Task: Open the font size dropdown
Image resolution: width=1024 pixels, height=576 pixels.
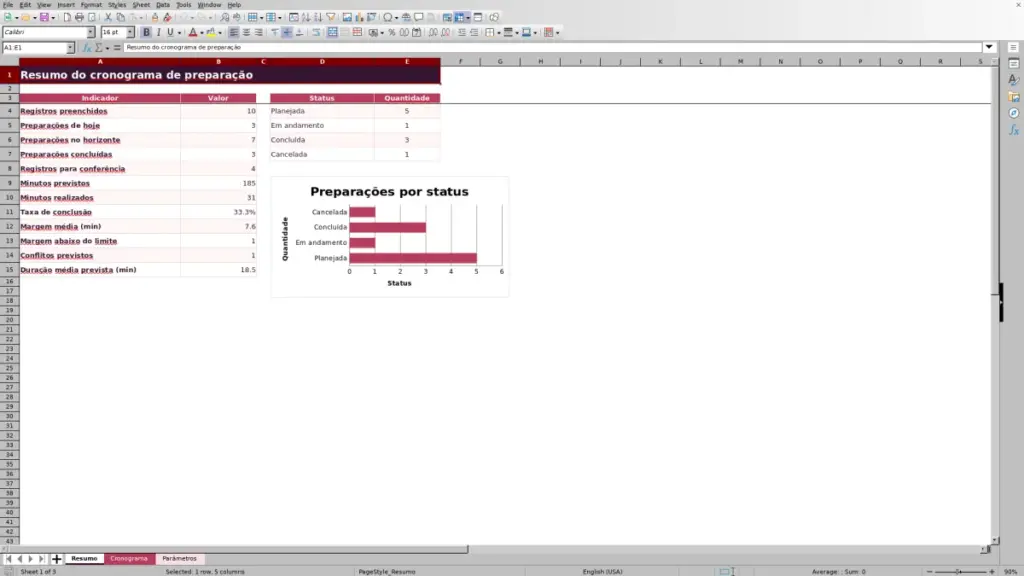Action: click(x=130, y=32)
